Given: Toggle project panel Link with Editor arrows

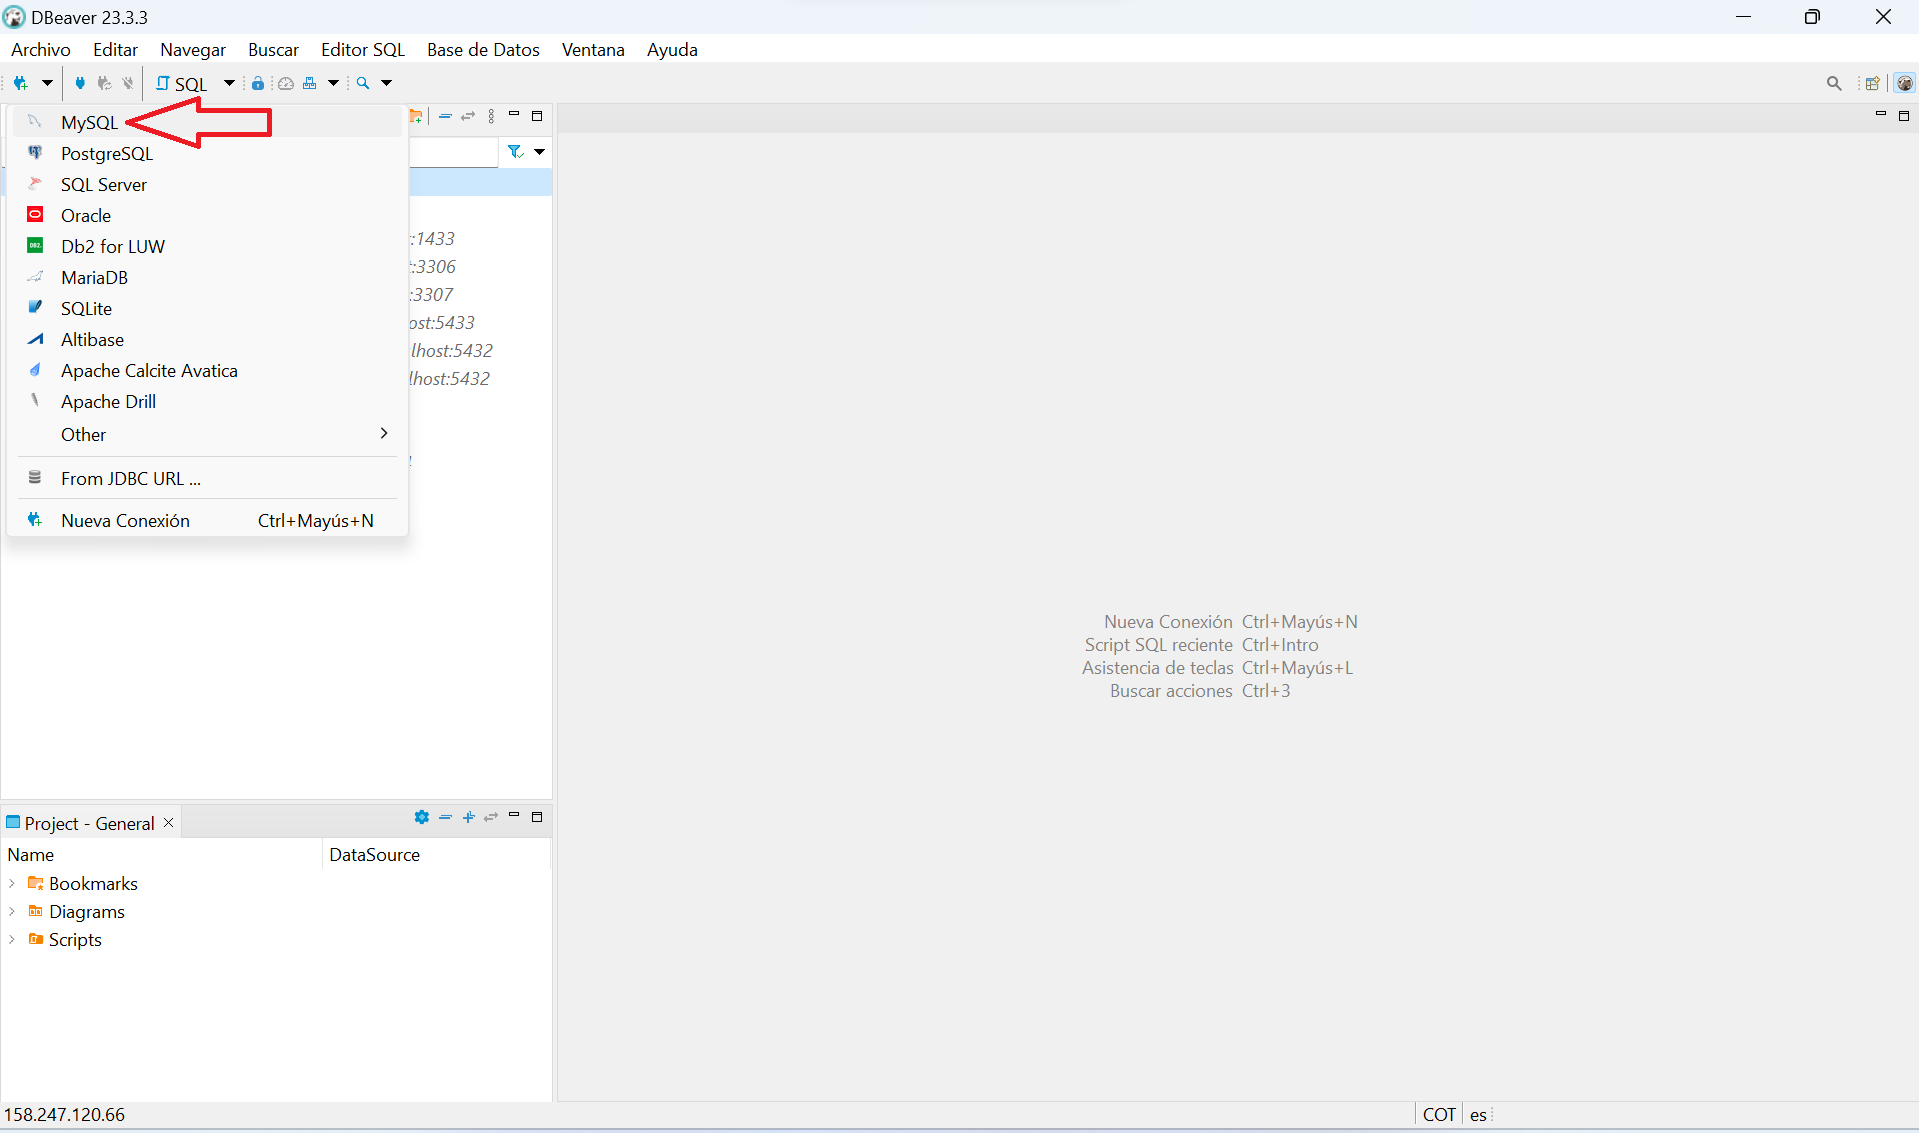Looking at the screenshot, I should 491,817.
